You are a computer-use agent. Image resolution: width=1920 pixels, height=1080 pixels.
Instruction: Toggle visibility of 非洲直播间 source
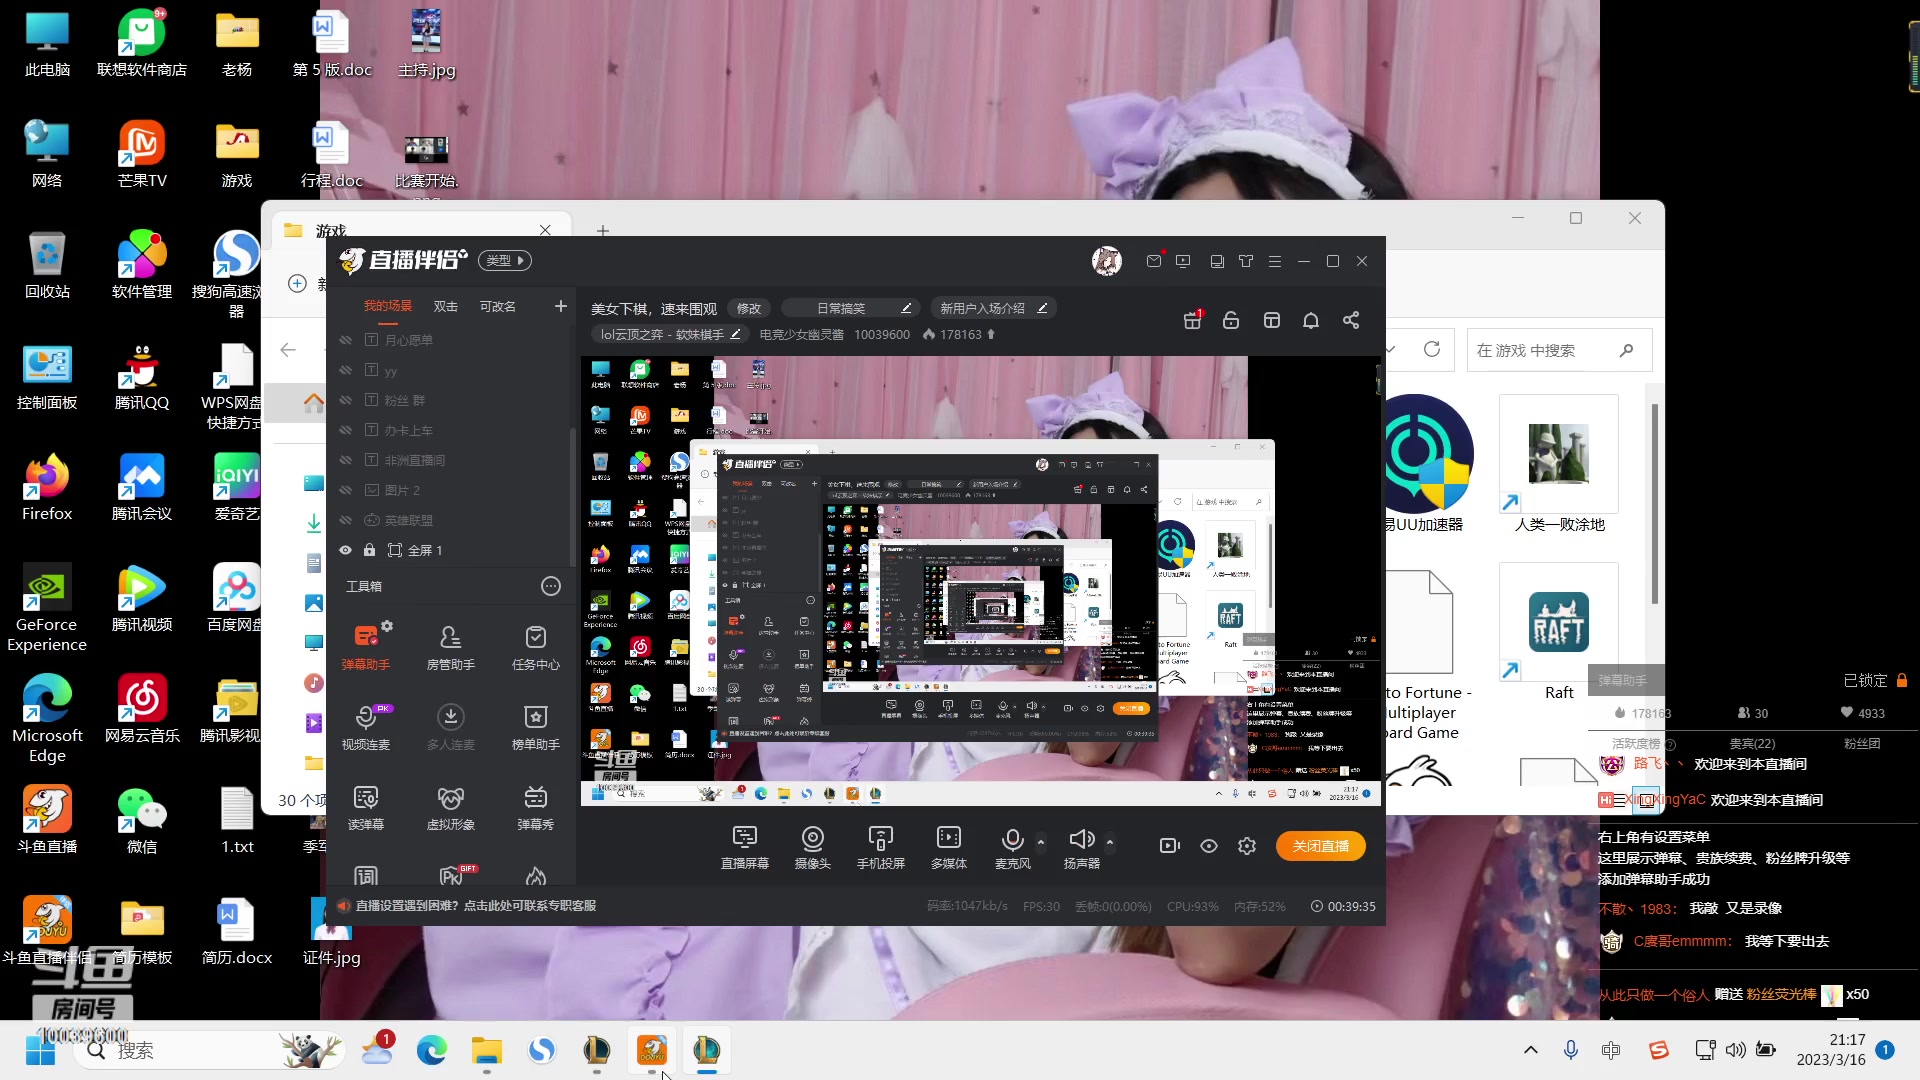[x=345, y=460]
